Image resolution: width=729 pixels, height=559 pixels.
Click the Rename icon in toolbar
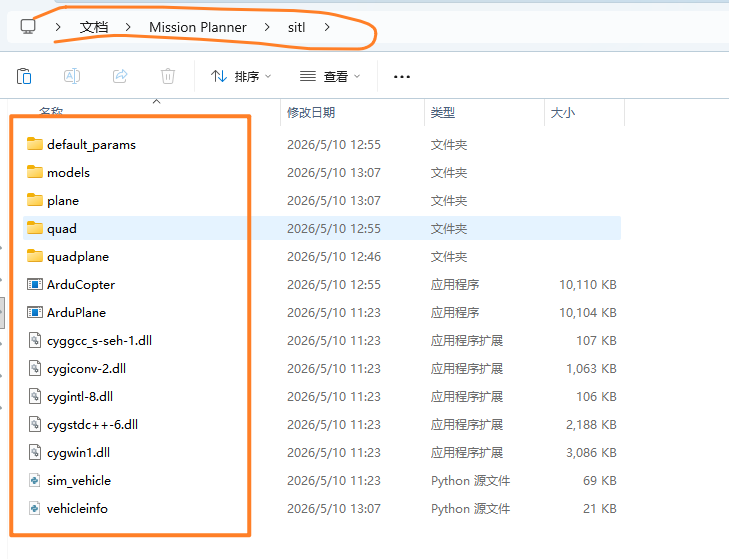[72, 76]
